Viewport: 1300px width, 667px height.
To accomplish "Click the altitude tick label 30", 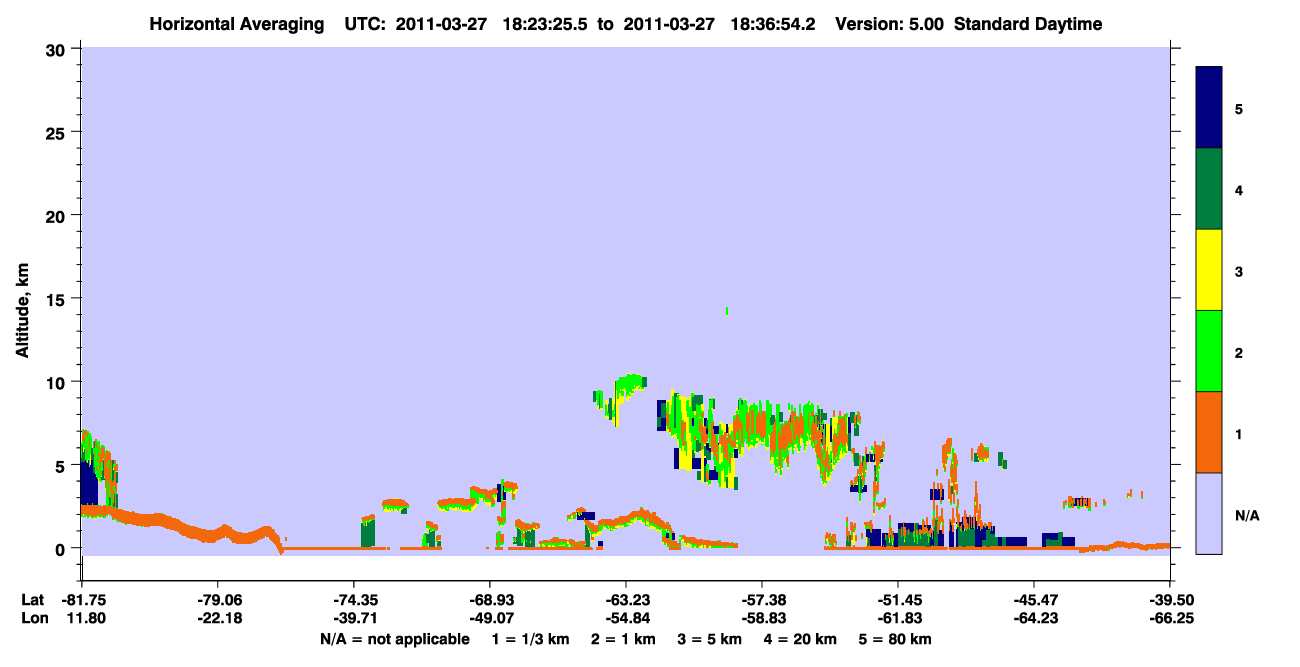I will pyautogui.click(x=58, y=49).
